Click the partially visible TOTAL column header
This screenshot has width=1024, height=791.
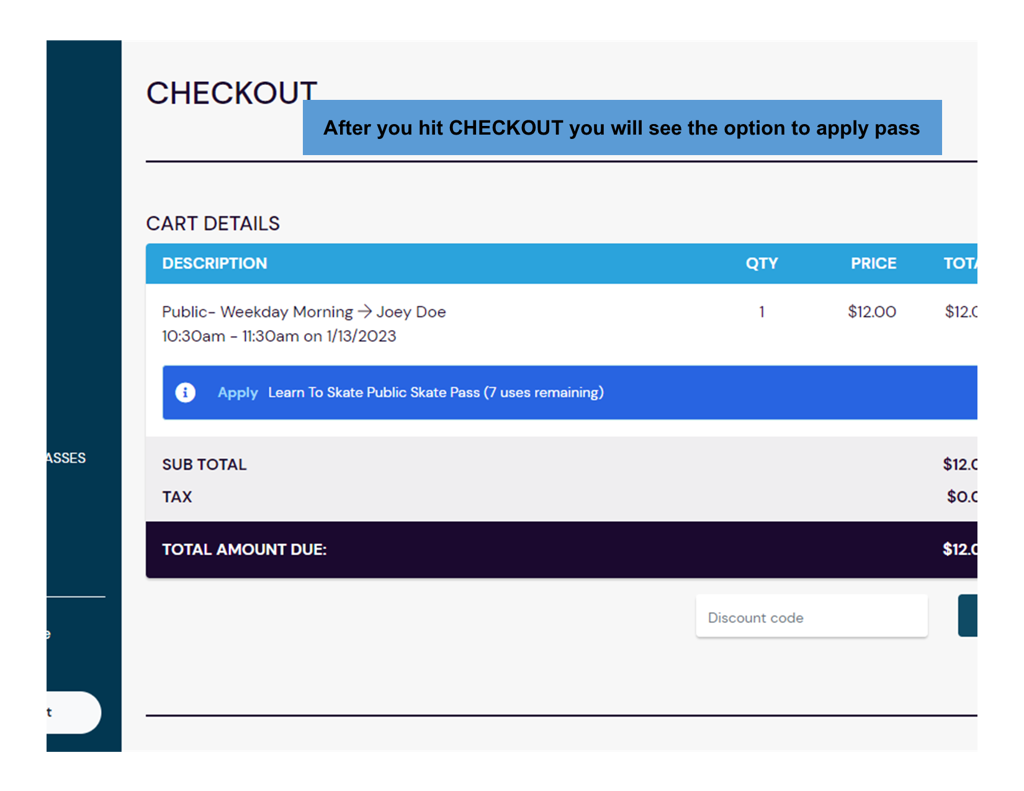coord(960,264)
